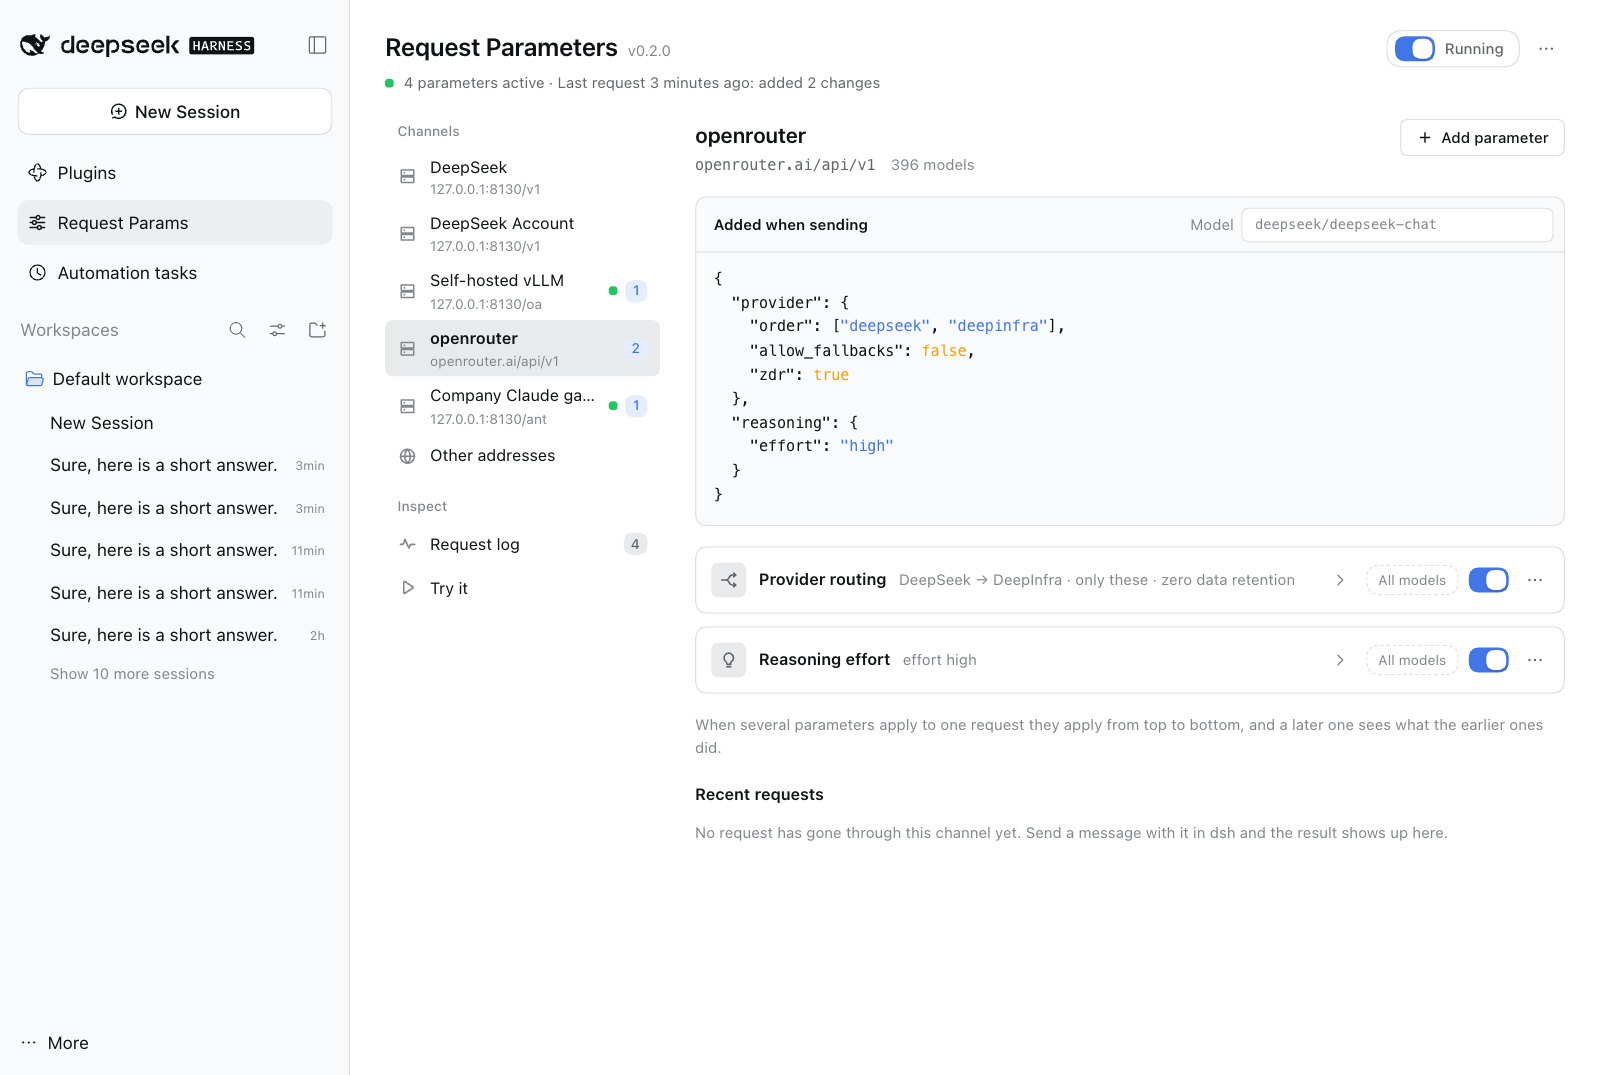
Task: Open the Other addresses entry
Action: tap(522, 456)
